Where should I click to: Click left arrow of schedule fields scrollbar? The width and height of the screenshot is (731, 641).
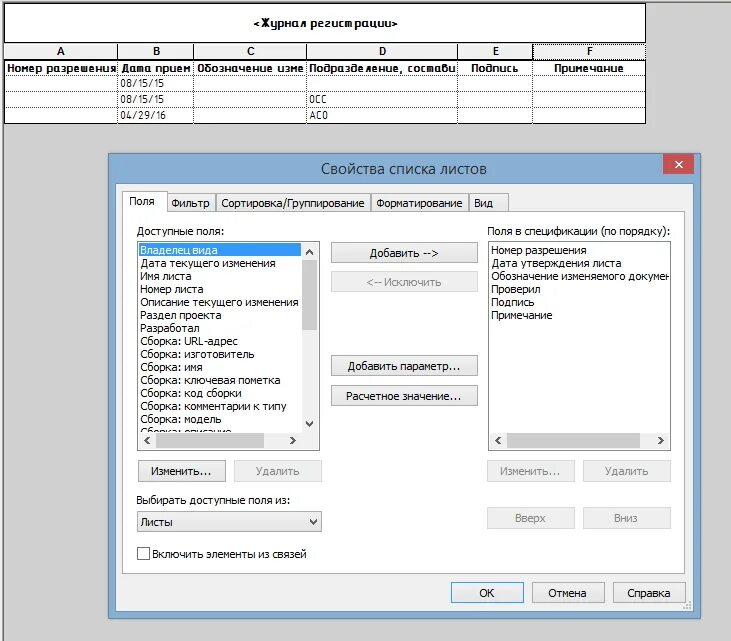498,440
